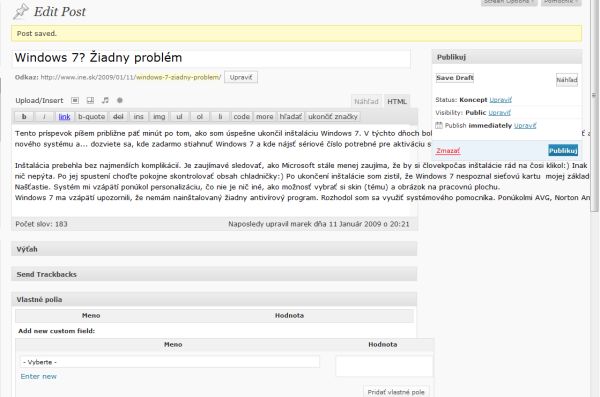Click the calendar icon beside Publish immediately
Image resolution: width=600 pixels, height=397 pixels.
pyautogui.click(x=439, y=125)
